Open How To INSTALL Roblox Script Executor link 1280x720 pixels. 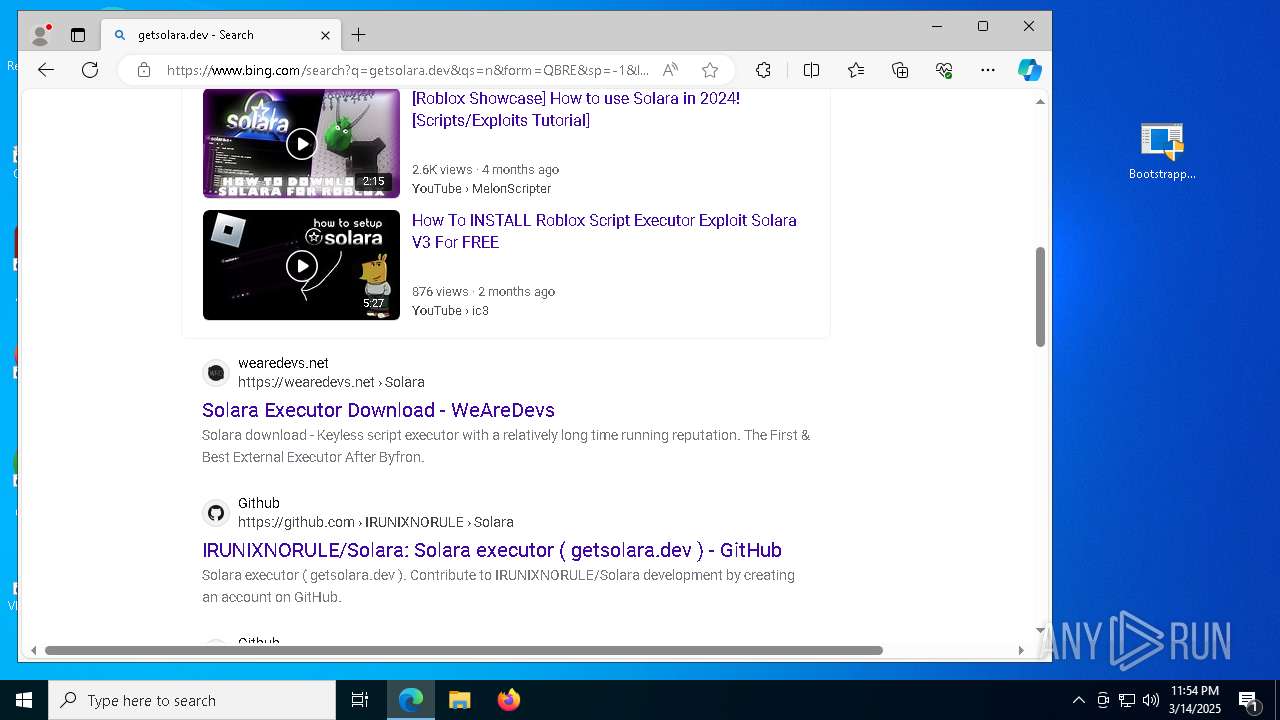pyautogui.click(x=604, y=231)
